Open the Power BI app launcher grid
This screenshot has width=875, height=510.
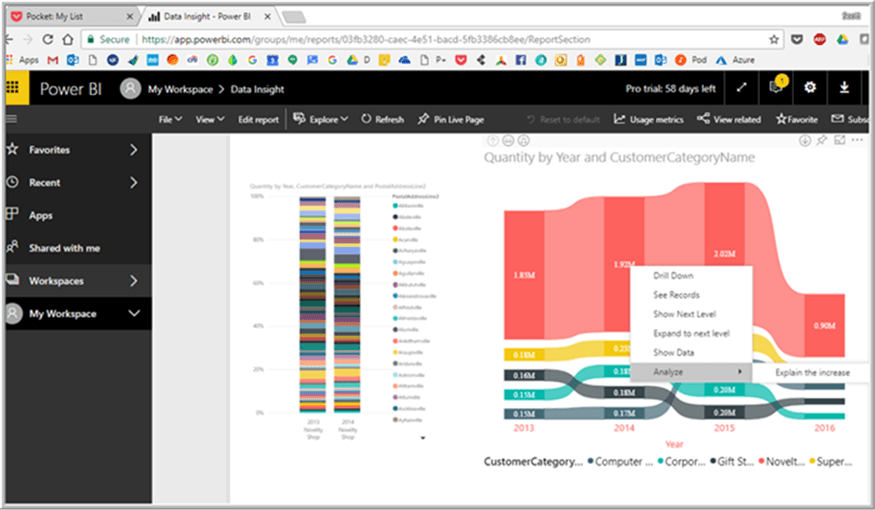(x=13, y=88)
